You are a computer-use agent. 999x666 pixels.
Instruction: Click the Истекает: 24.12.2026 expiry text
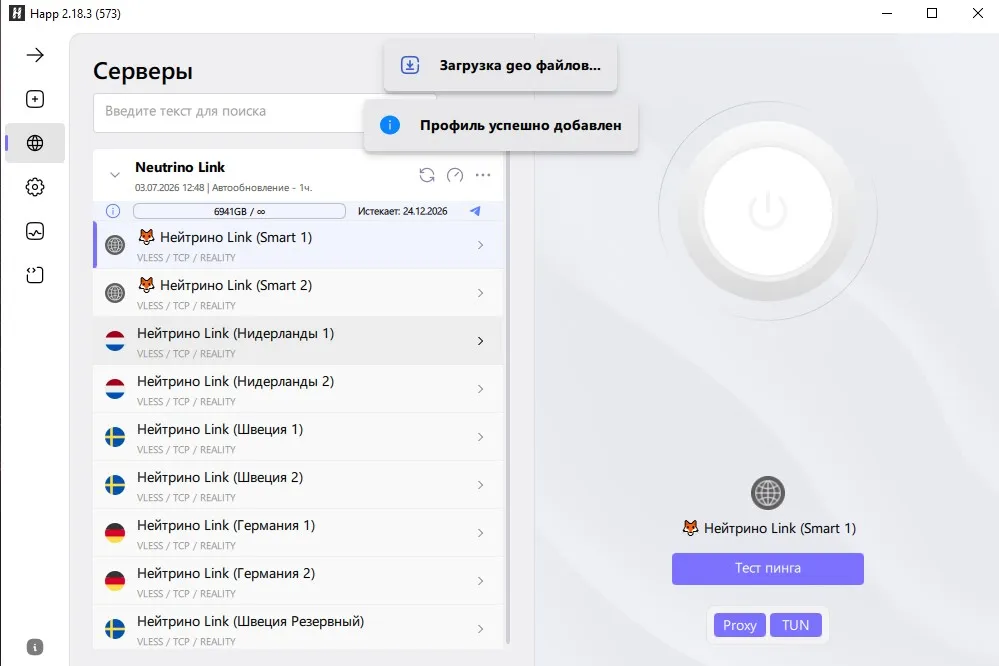pos(403,211)
